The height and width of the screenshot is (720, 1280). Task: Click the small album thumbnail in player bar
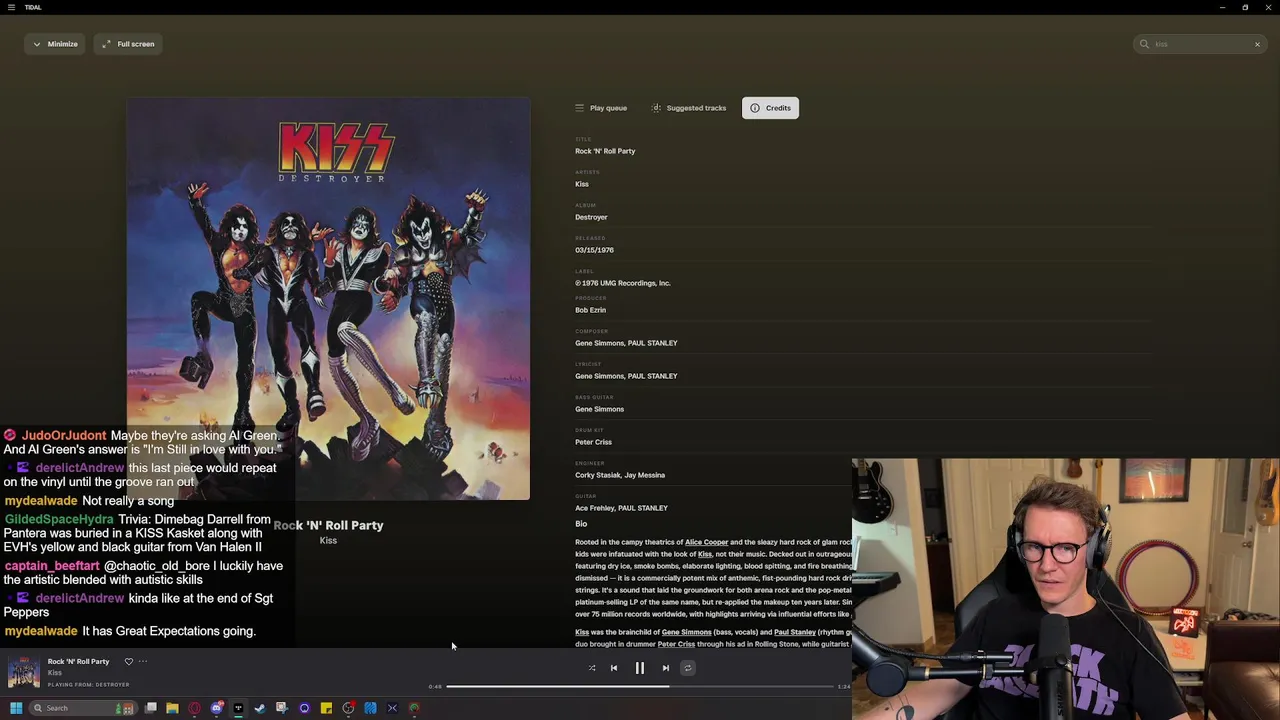pos(24,672)
